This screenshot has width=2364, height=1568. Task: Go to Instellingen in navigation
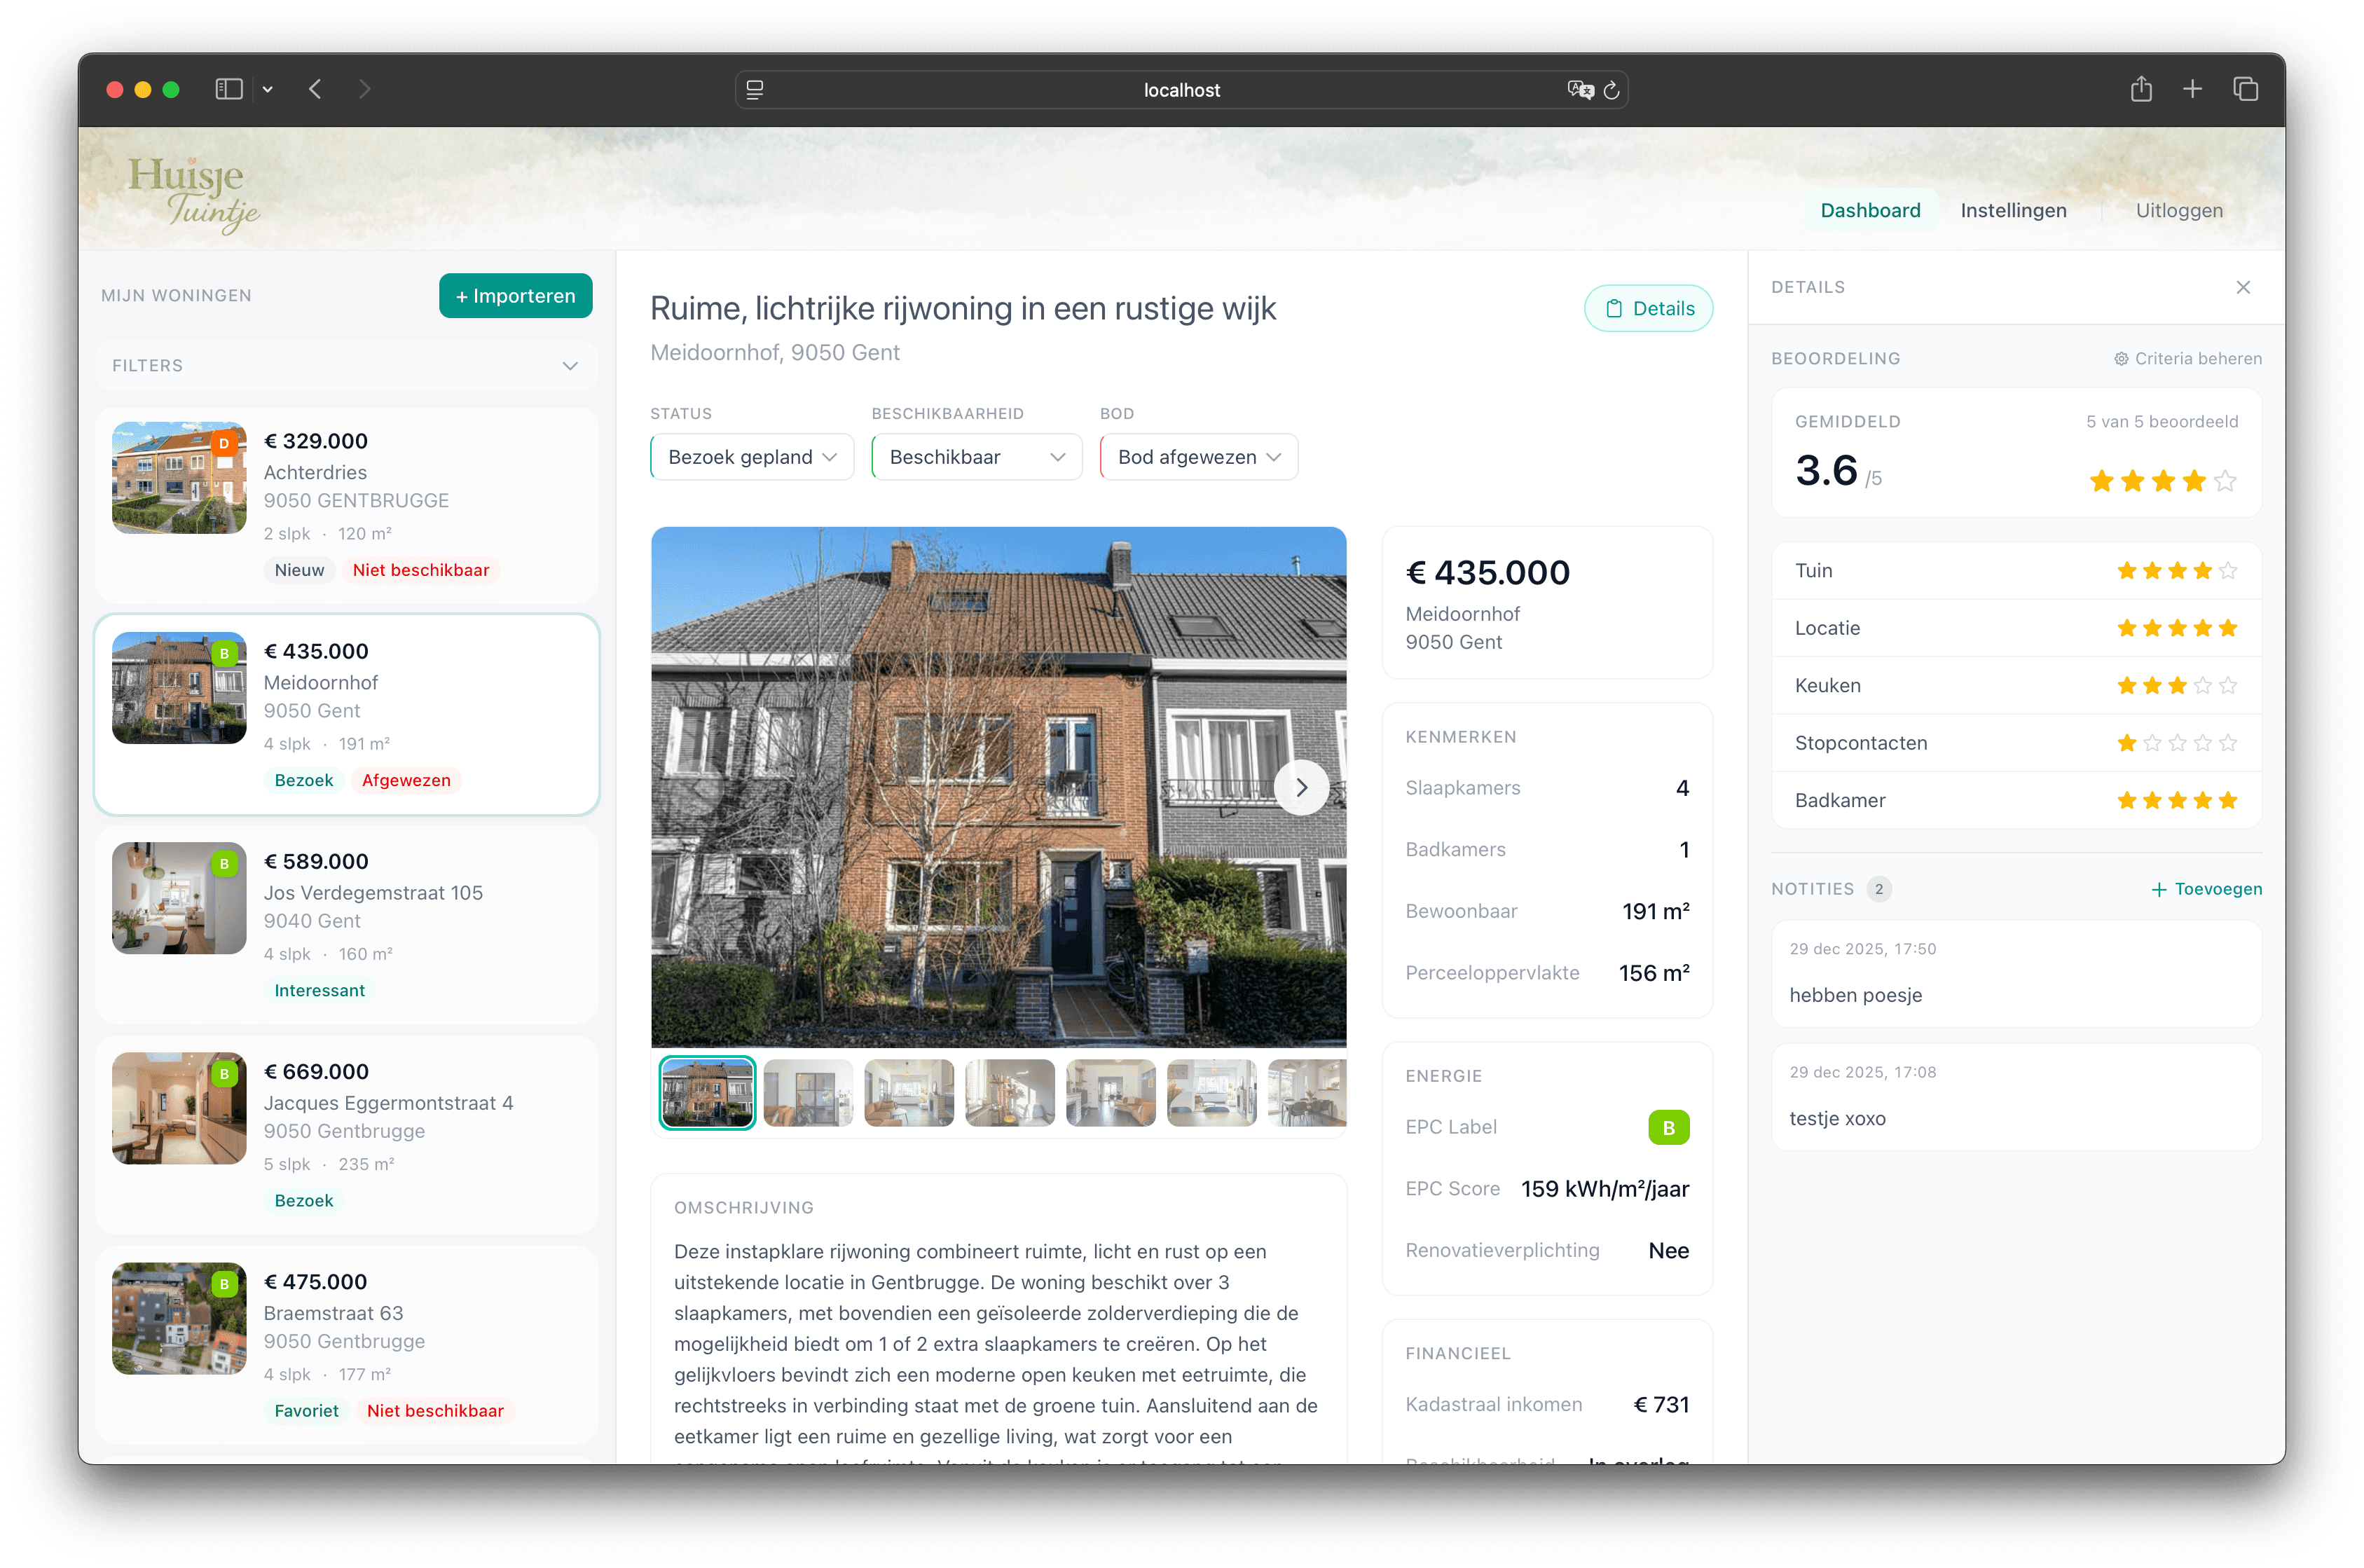[2013, 210]
